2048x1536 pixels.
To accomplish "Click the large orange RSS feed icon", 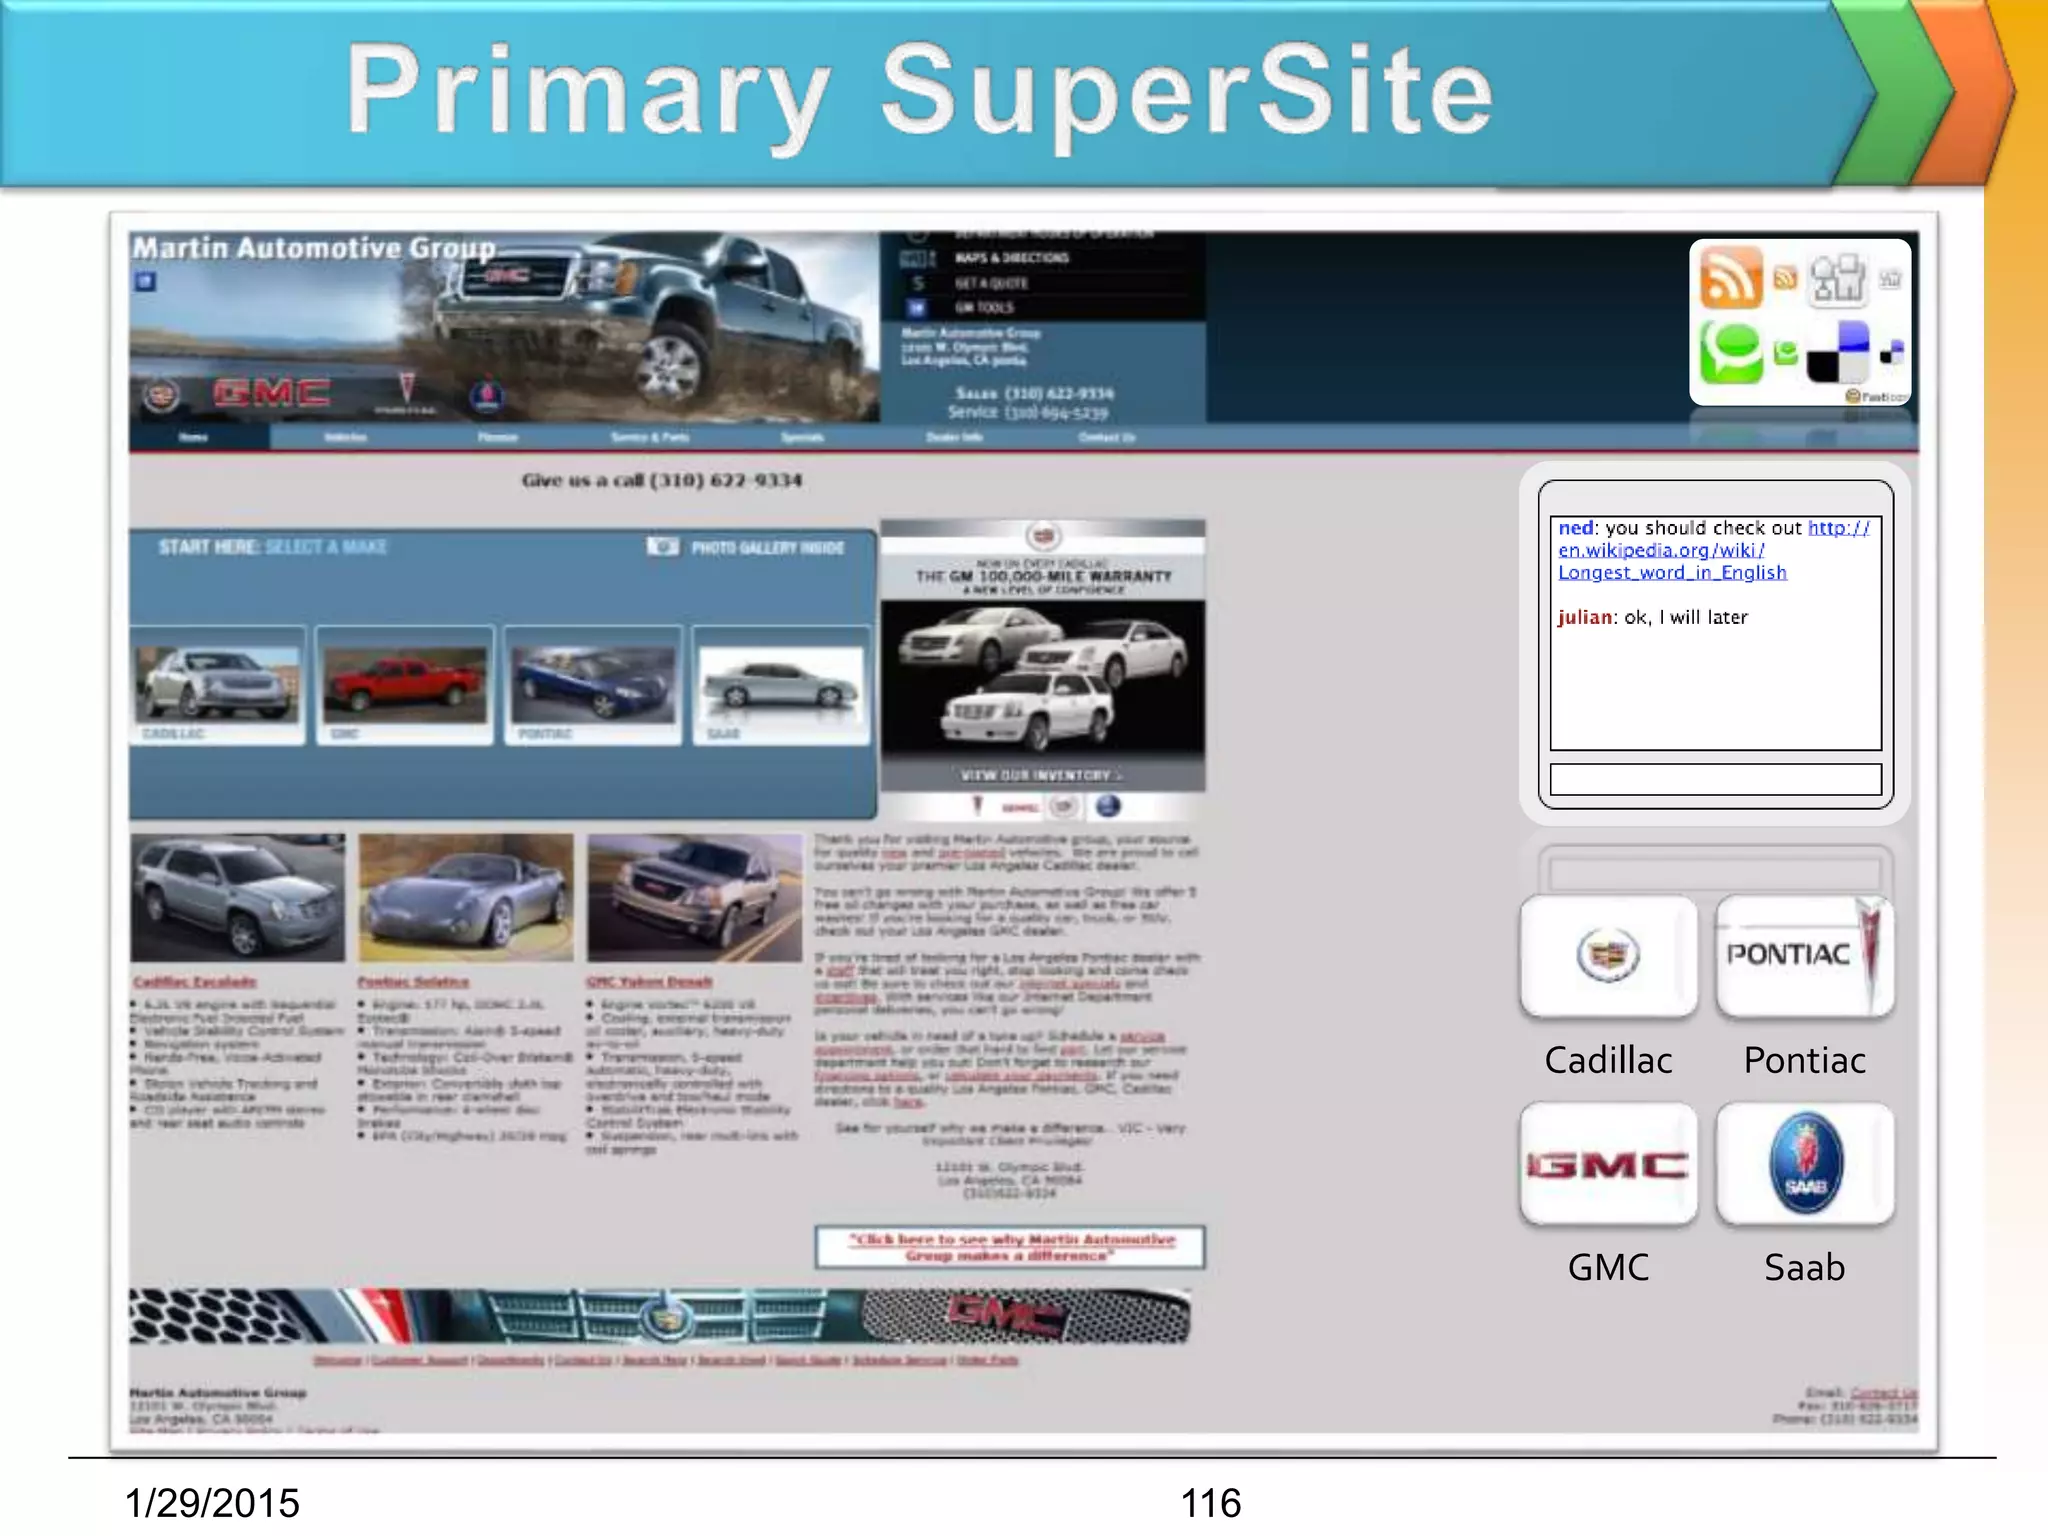I will point(1731,277).
